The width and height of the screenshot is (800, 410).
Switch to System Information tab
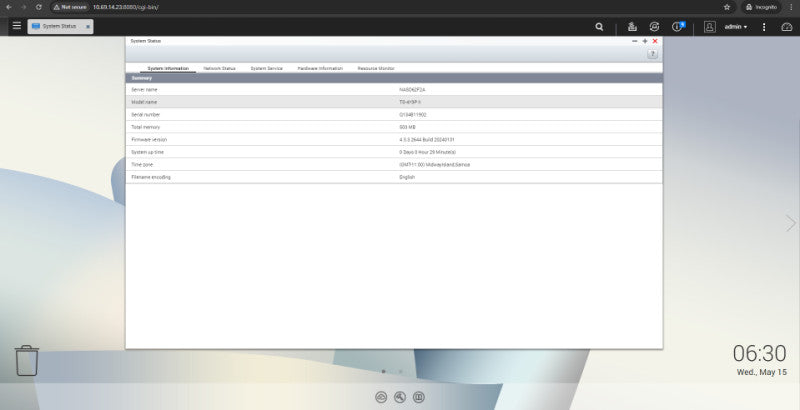(168, 68)
